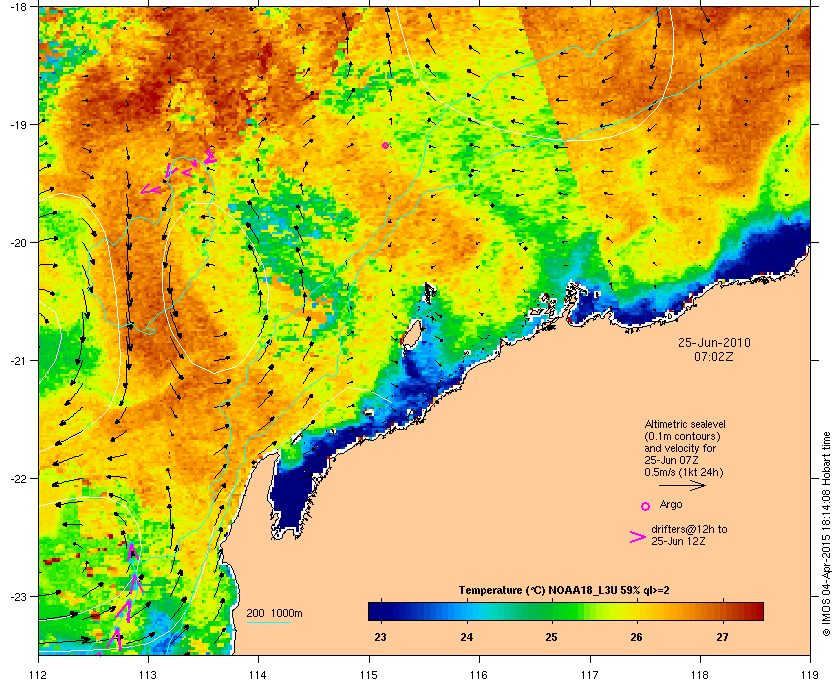Image resolution: width=840 pixels, height=680 pixels.
Task: Click the dark red 27° end of colorbar
Action: tap(755, 611)
